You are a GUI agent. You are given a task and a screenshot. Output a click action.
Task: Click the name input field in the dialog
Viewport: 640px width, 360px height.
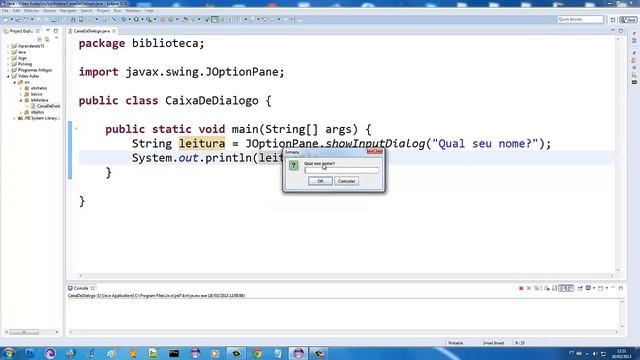tap(341, 171)
